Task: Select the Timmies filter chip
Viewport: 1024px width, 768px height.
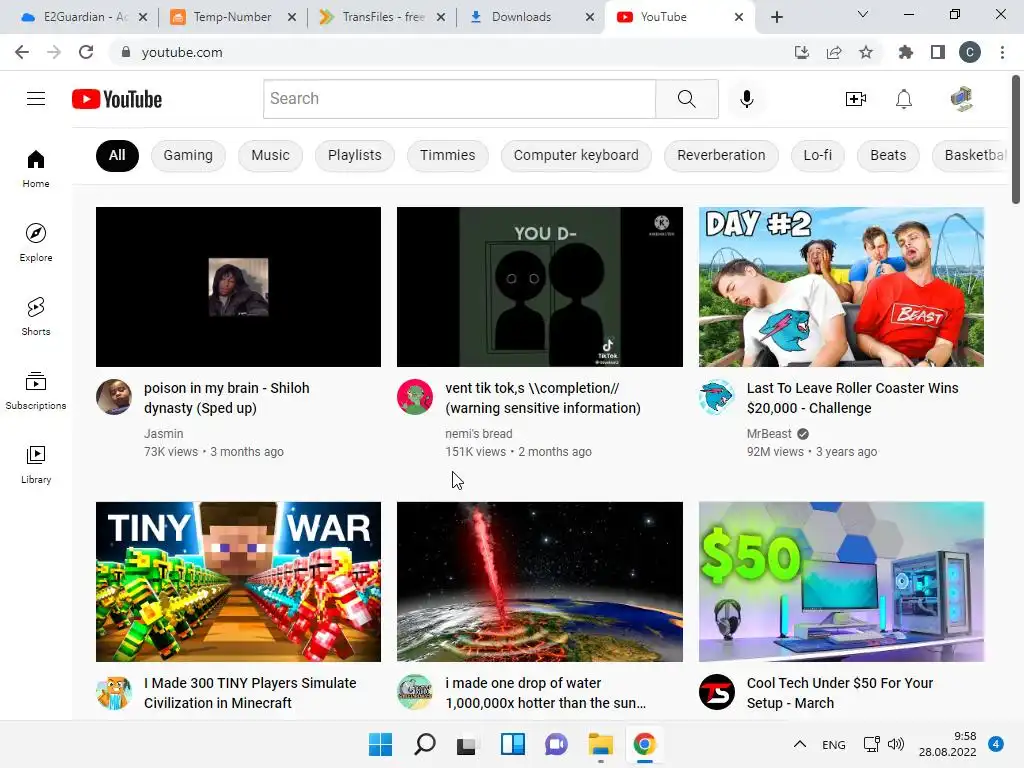Action: point(447,155)
